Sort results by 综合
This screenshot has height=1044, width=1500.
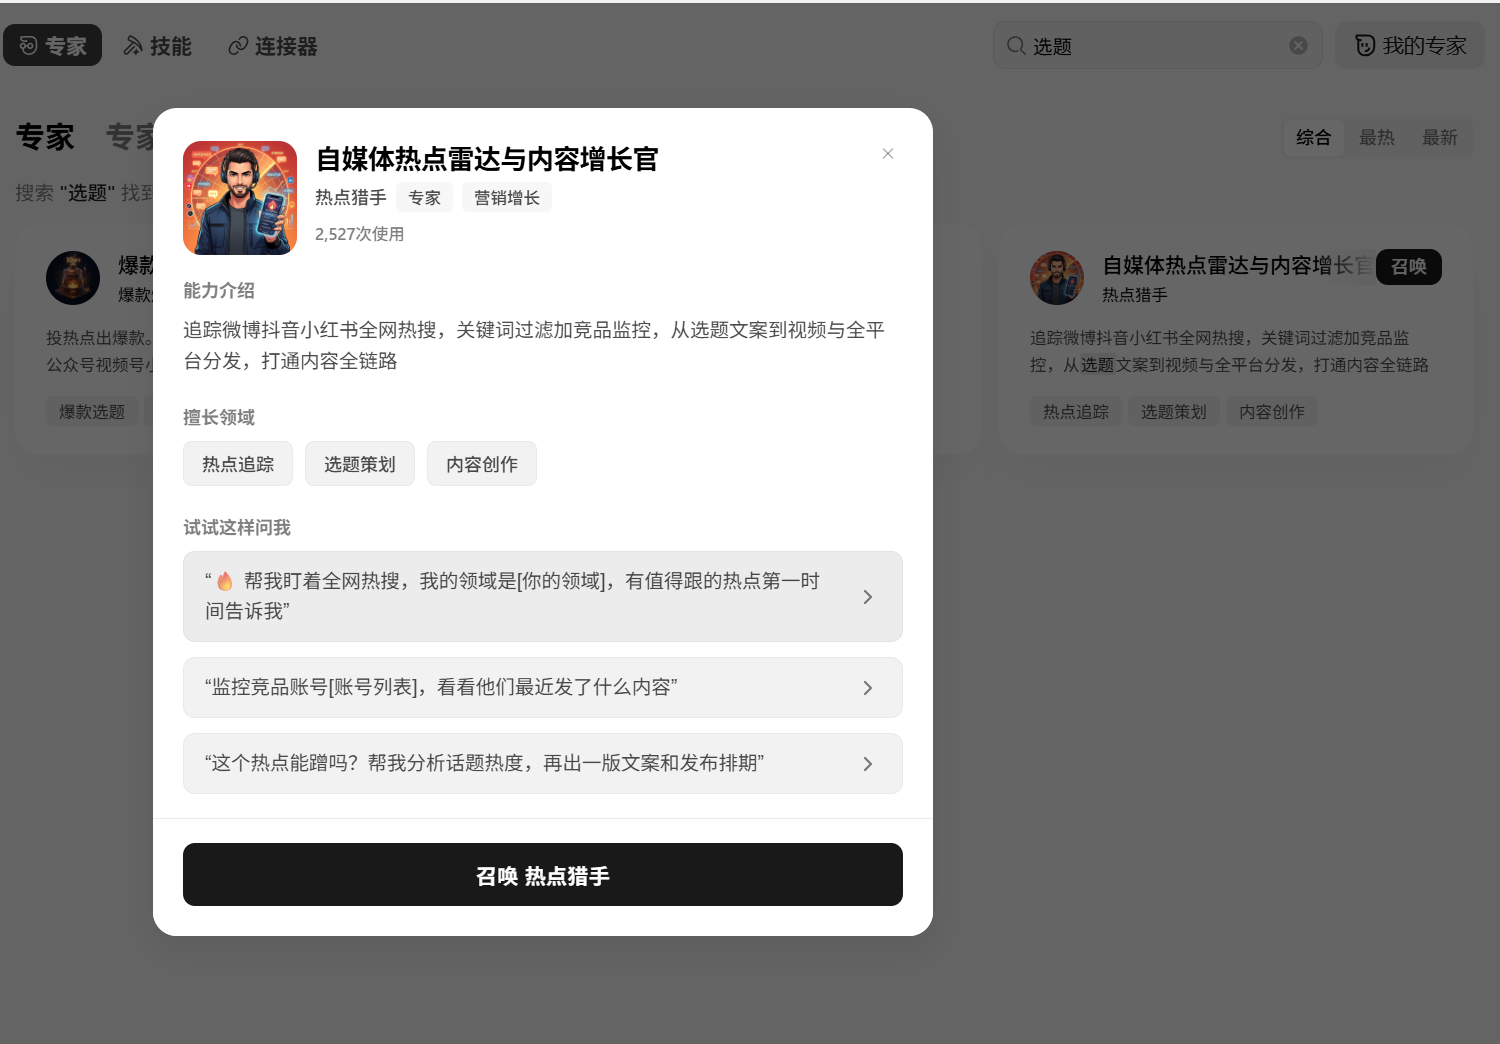pos(1313,138)
